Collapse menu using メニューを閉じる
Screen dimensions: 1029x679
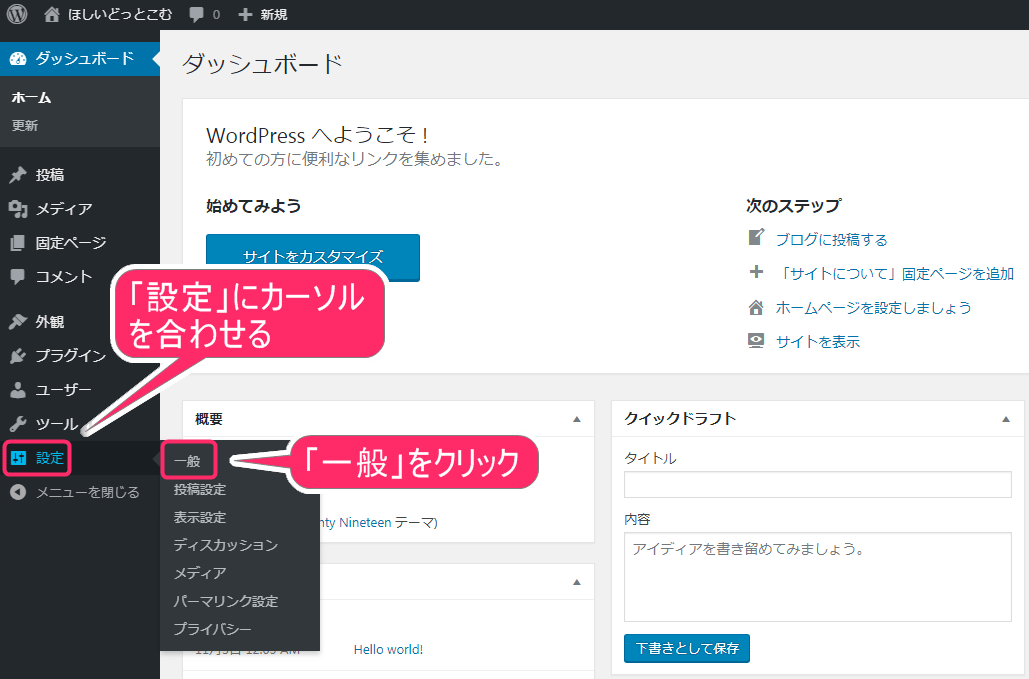click(x=76, y=492)
